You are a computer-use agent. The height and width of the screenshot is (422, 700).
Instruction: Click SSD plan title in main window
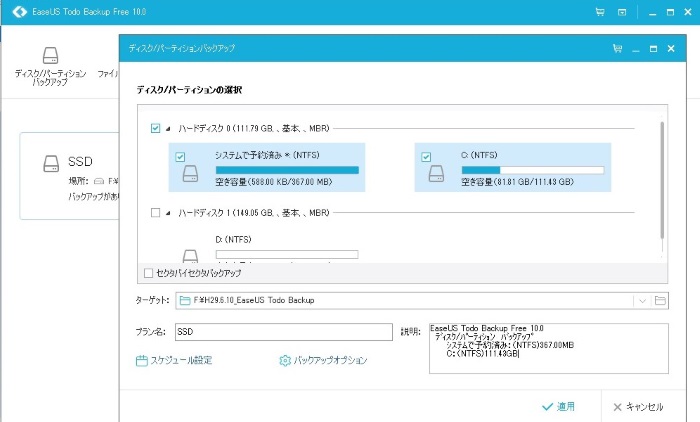(x=80, y=162)
